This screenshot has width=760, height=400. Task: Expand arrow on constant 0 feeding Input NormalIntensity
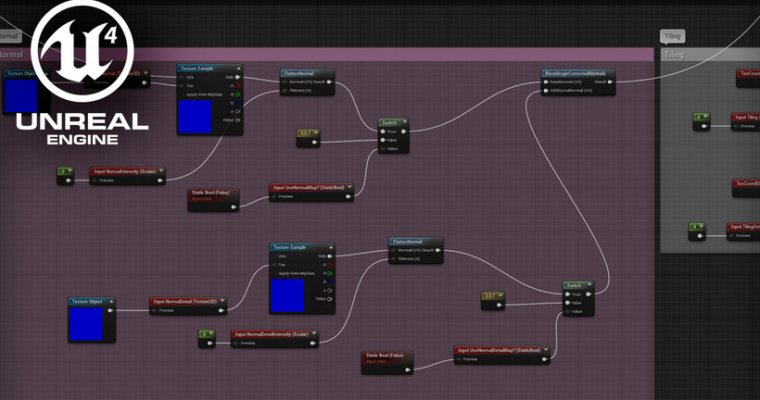[70, 171]
